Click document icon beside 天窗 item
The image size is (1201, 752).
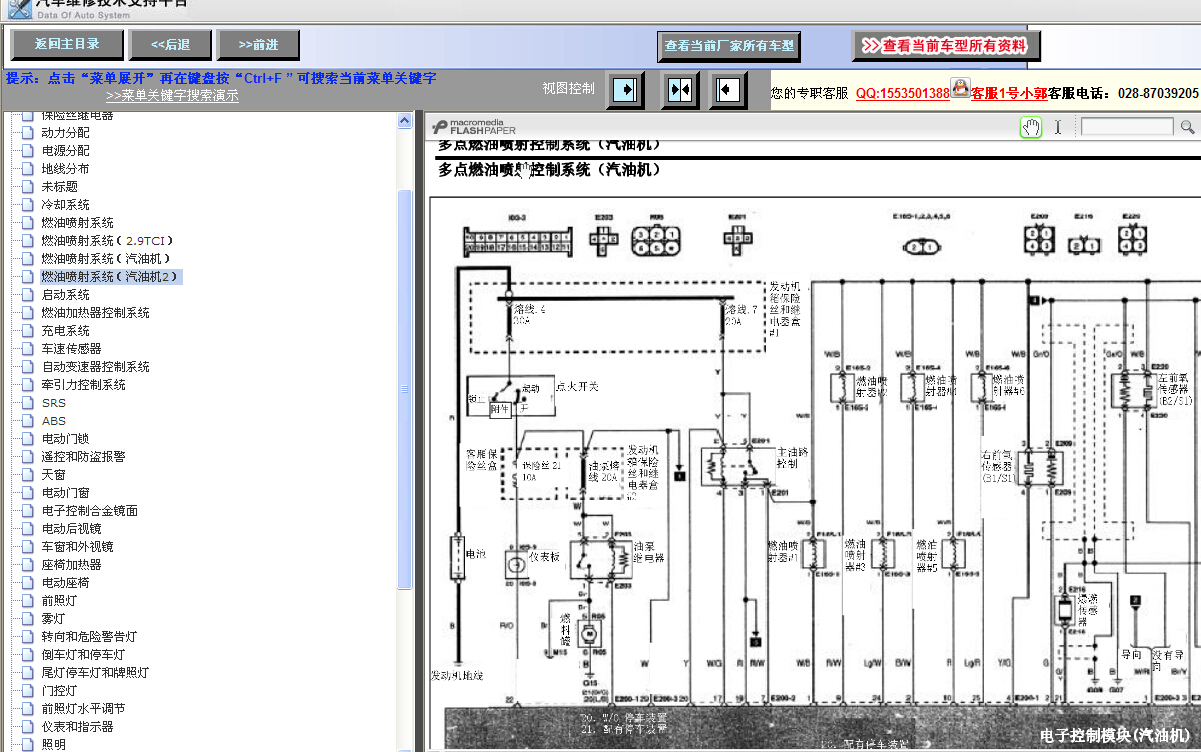[27, 474]
